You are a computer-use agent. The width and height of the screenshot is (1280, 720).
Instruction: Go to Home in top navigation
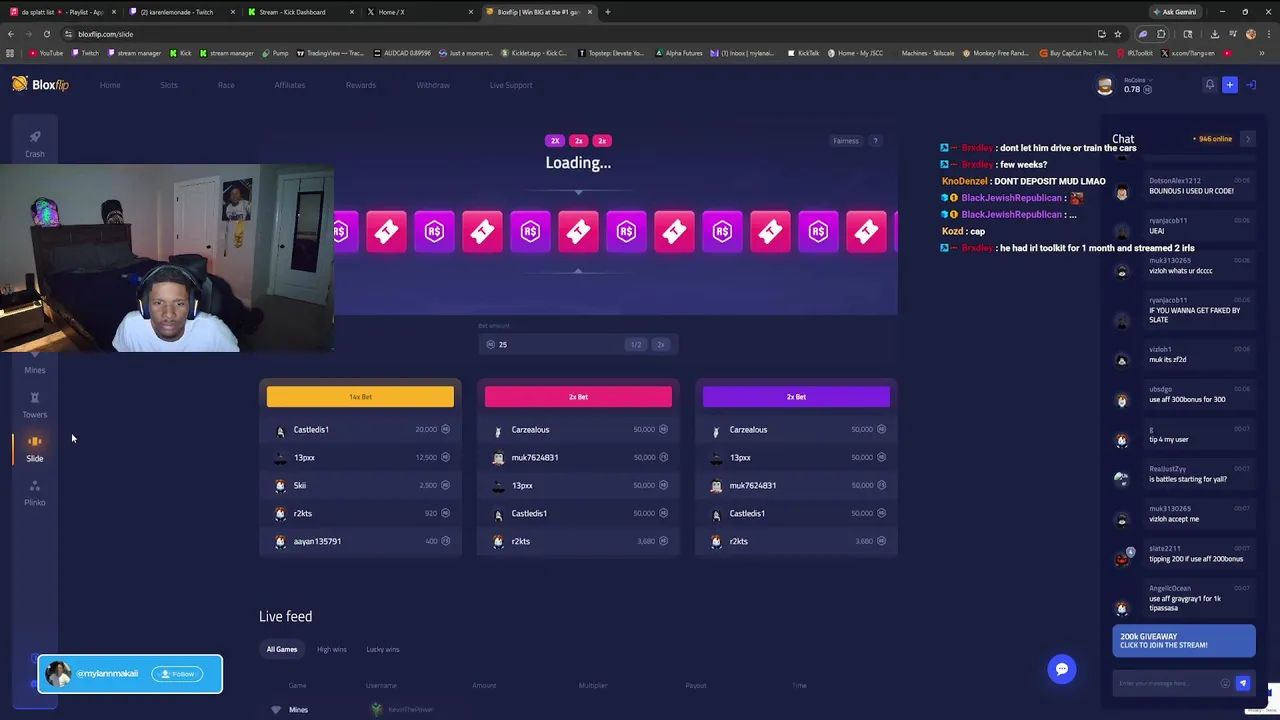point(110,85)
